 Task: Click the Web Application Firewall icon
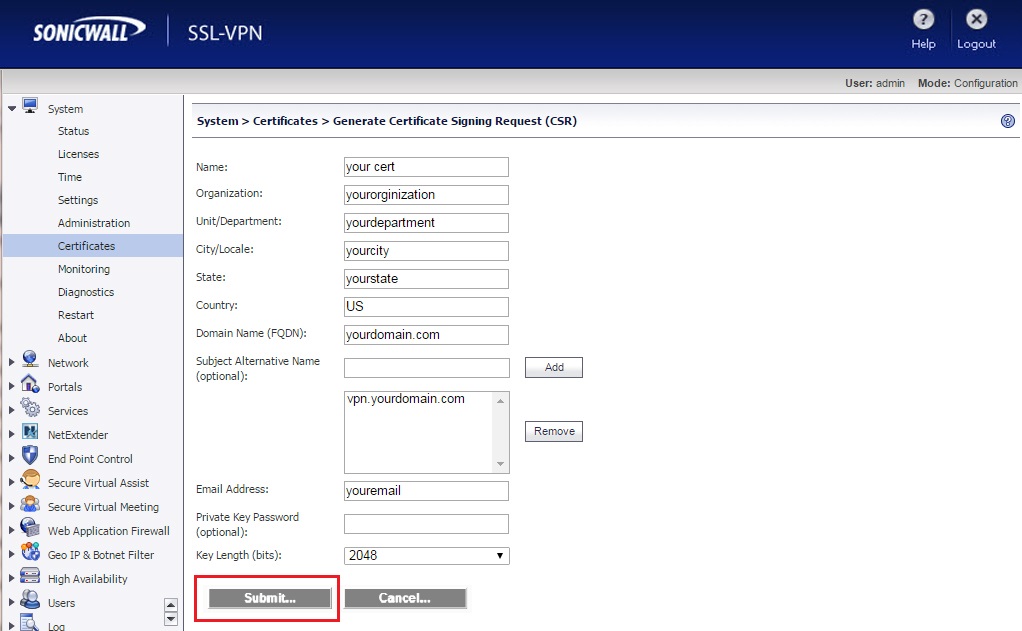point(30,530)
